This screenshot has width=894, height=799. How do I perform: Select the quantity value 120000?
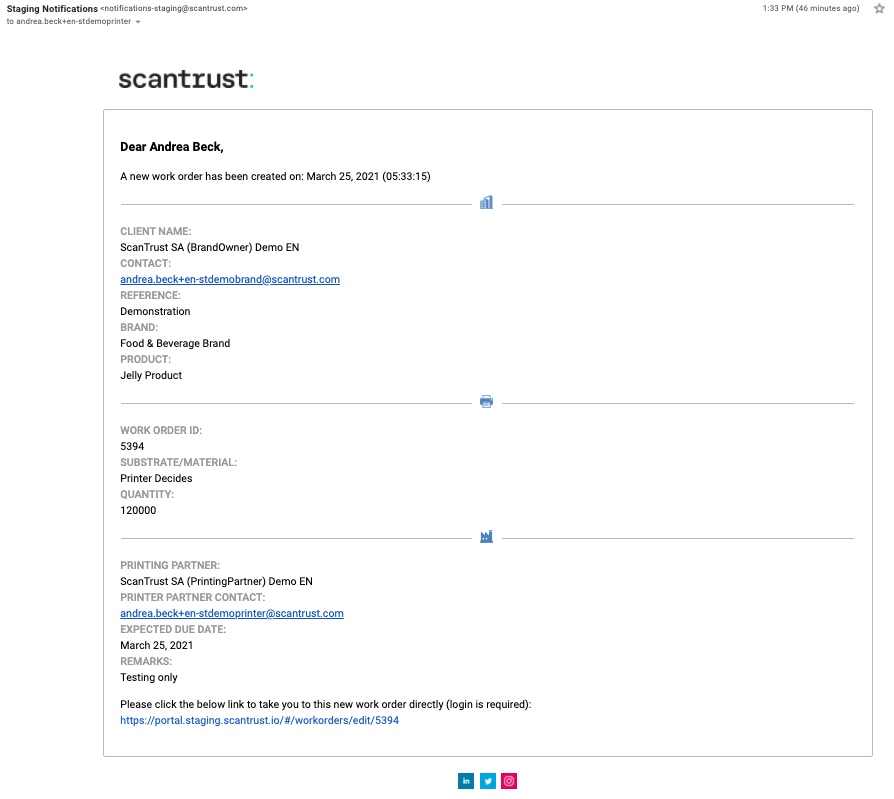[x=138, y=511]
